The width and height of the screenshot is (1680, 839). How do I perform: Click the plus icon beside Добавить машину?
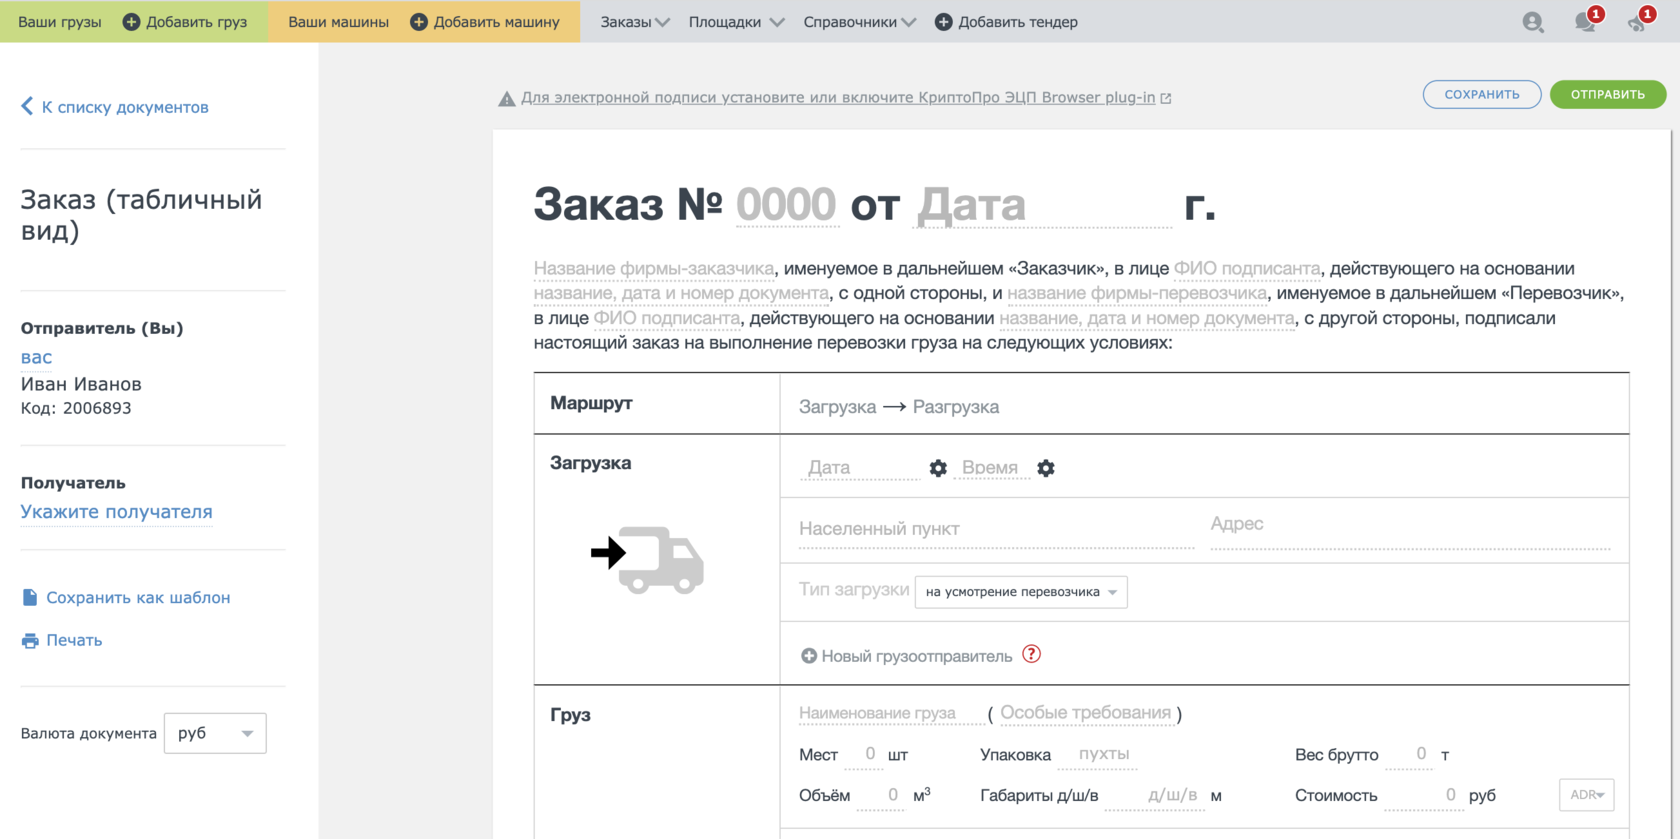(419, 22)
